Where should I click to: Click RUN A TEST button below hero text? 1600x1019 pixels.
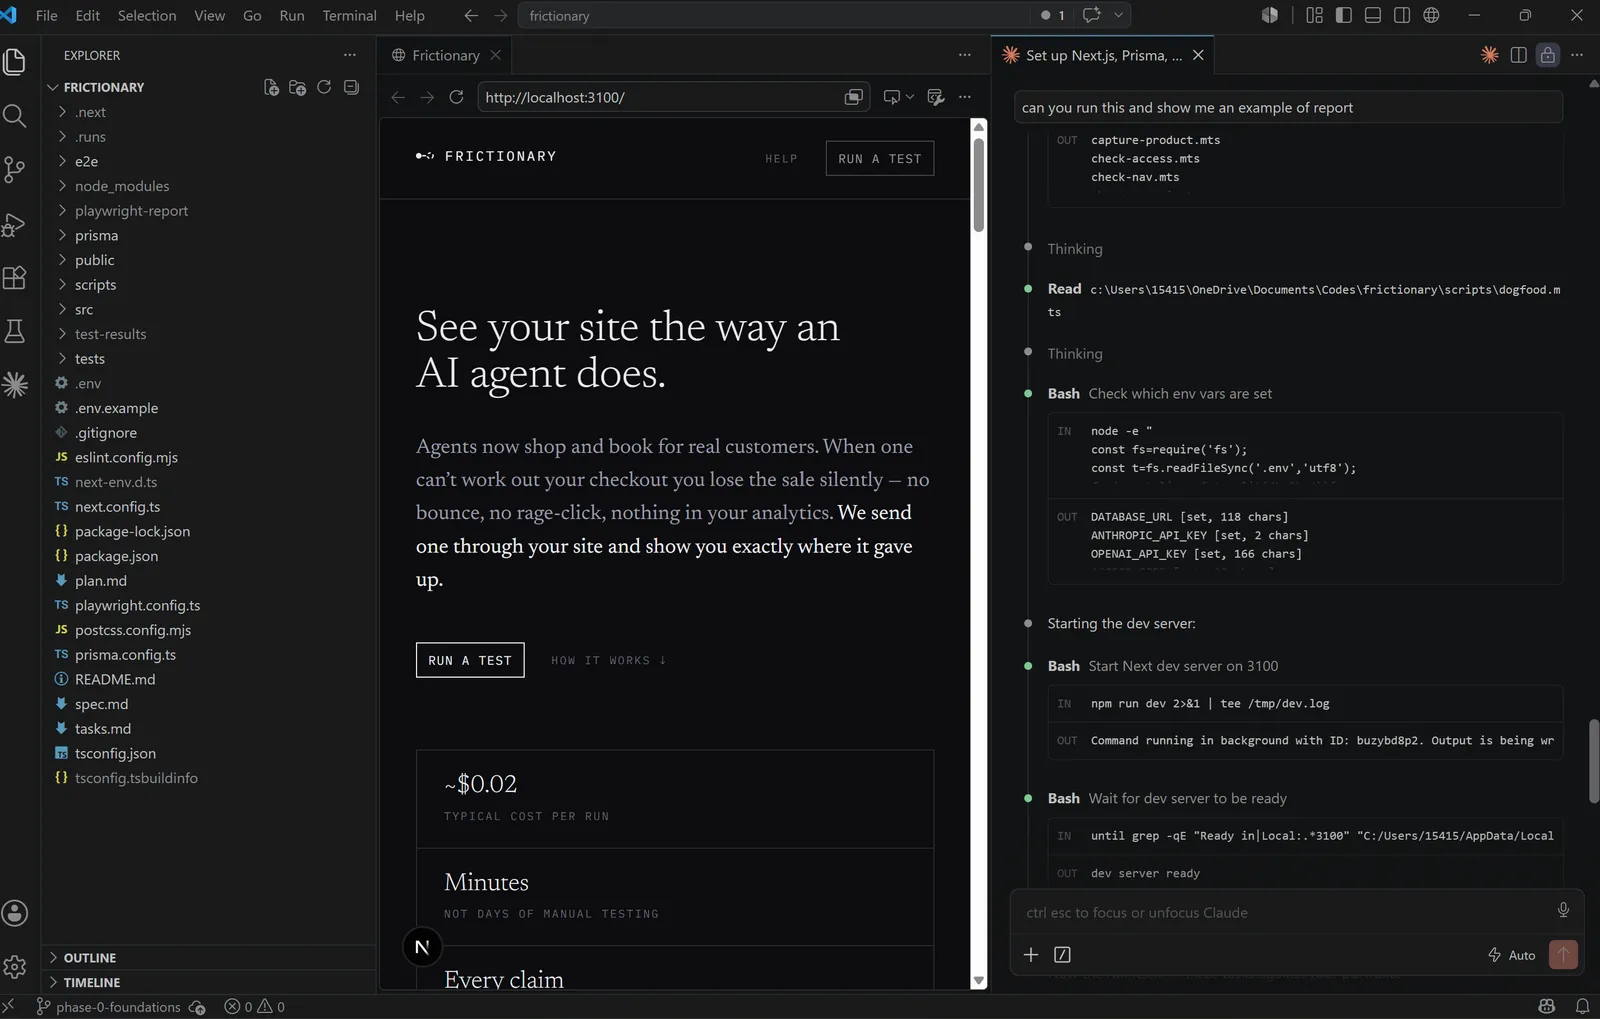click(x=470, y=660)
